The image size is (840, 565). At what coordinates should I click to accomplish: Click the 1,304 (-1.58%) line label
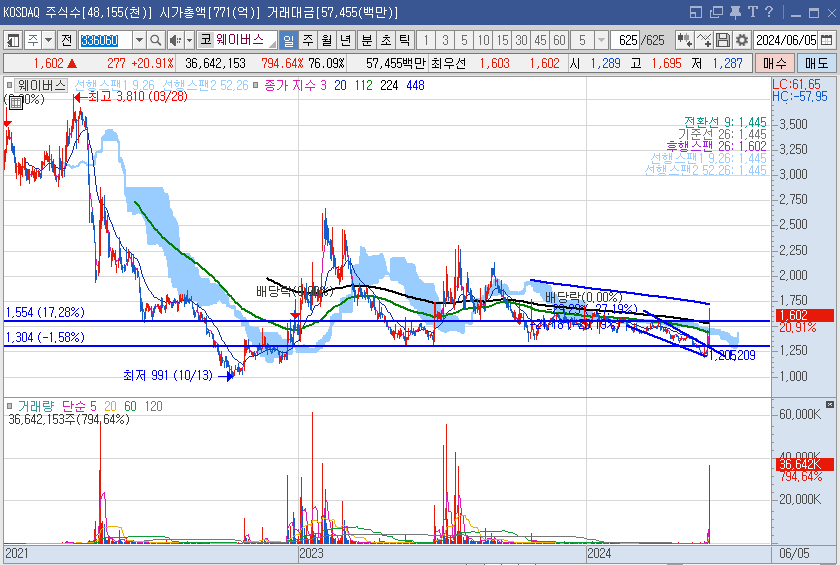pyautogui.click(x=45, y=337)
